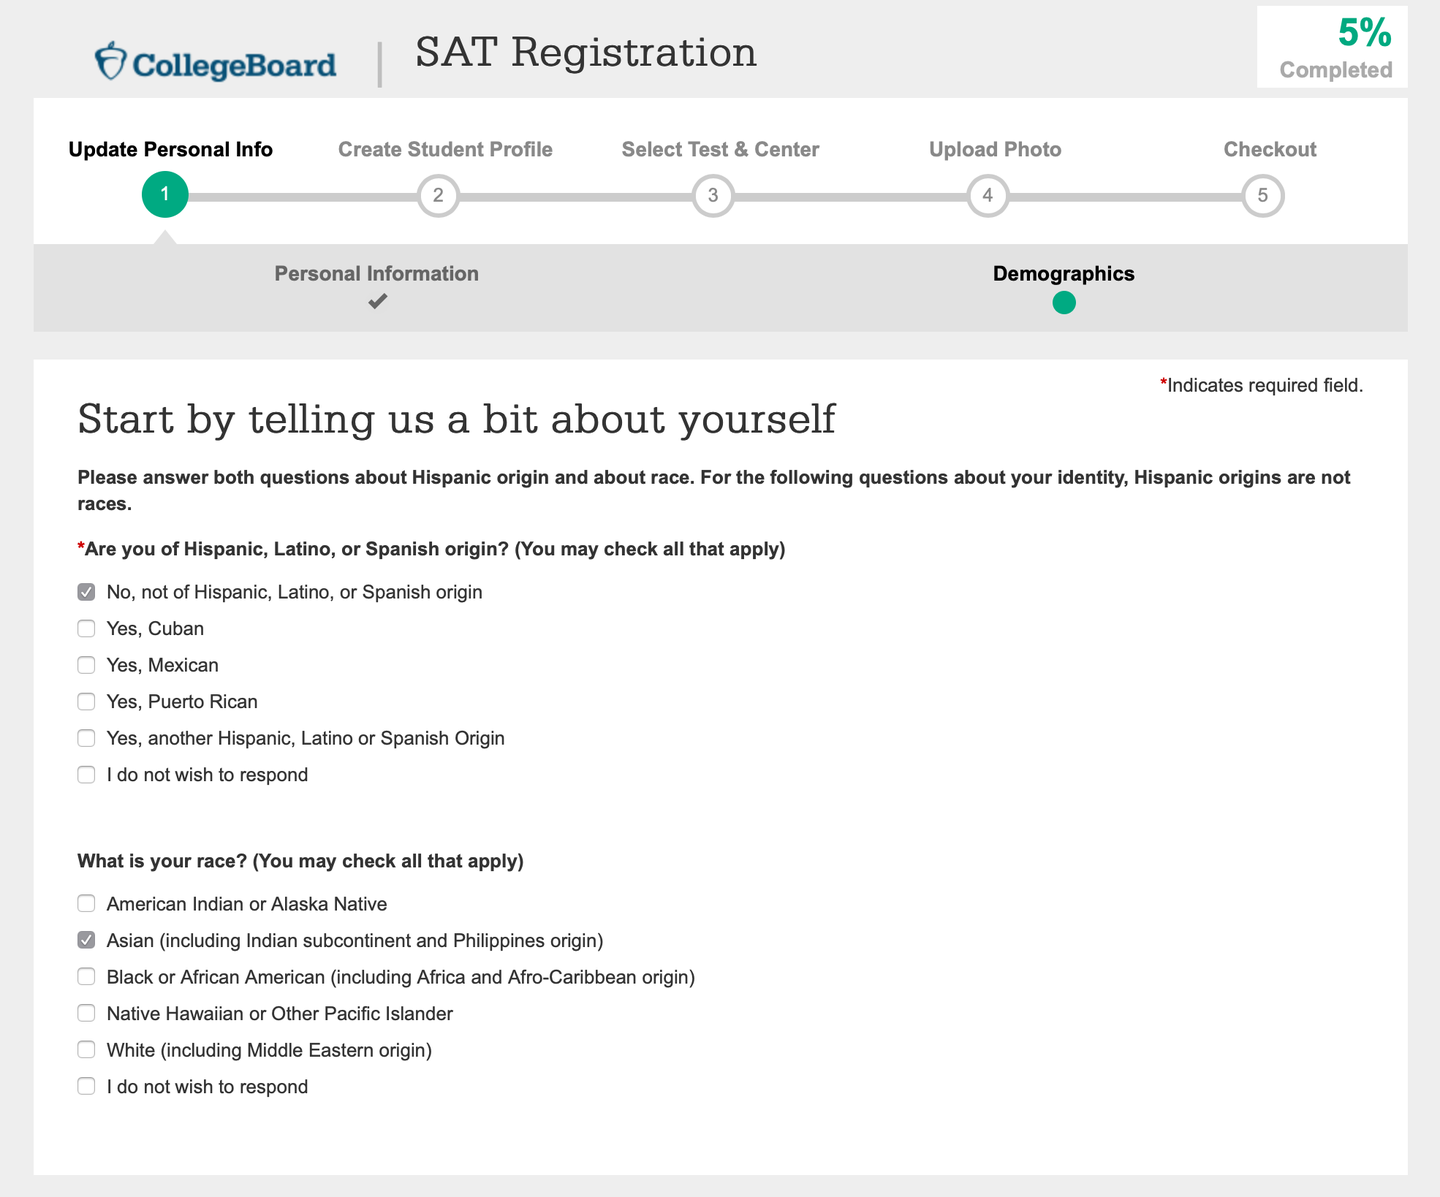The image size is (1440, 1197).
Task: Switch to the Demographics sub-step tab
Action: tap(1064, 274)
